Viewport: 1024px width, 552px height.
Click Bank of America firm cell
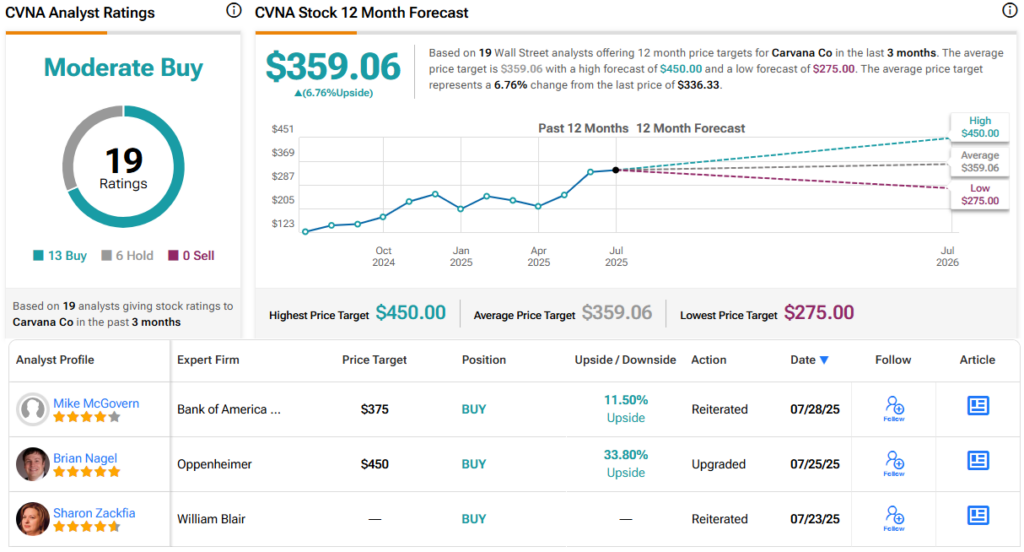click(229, 410)
